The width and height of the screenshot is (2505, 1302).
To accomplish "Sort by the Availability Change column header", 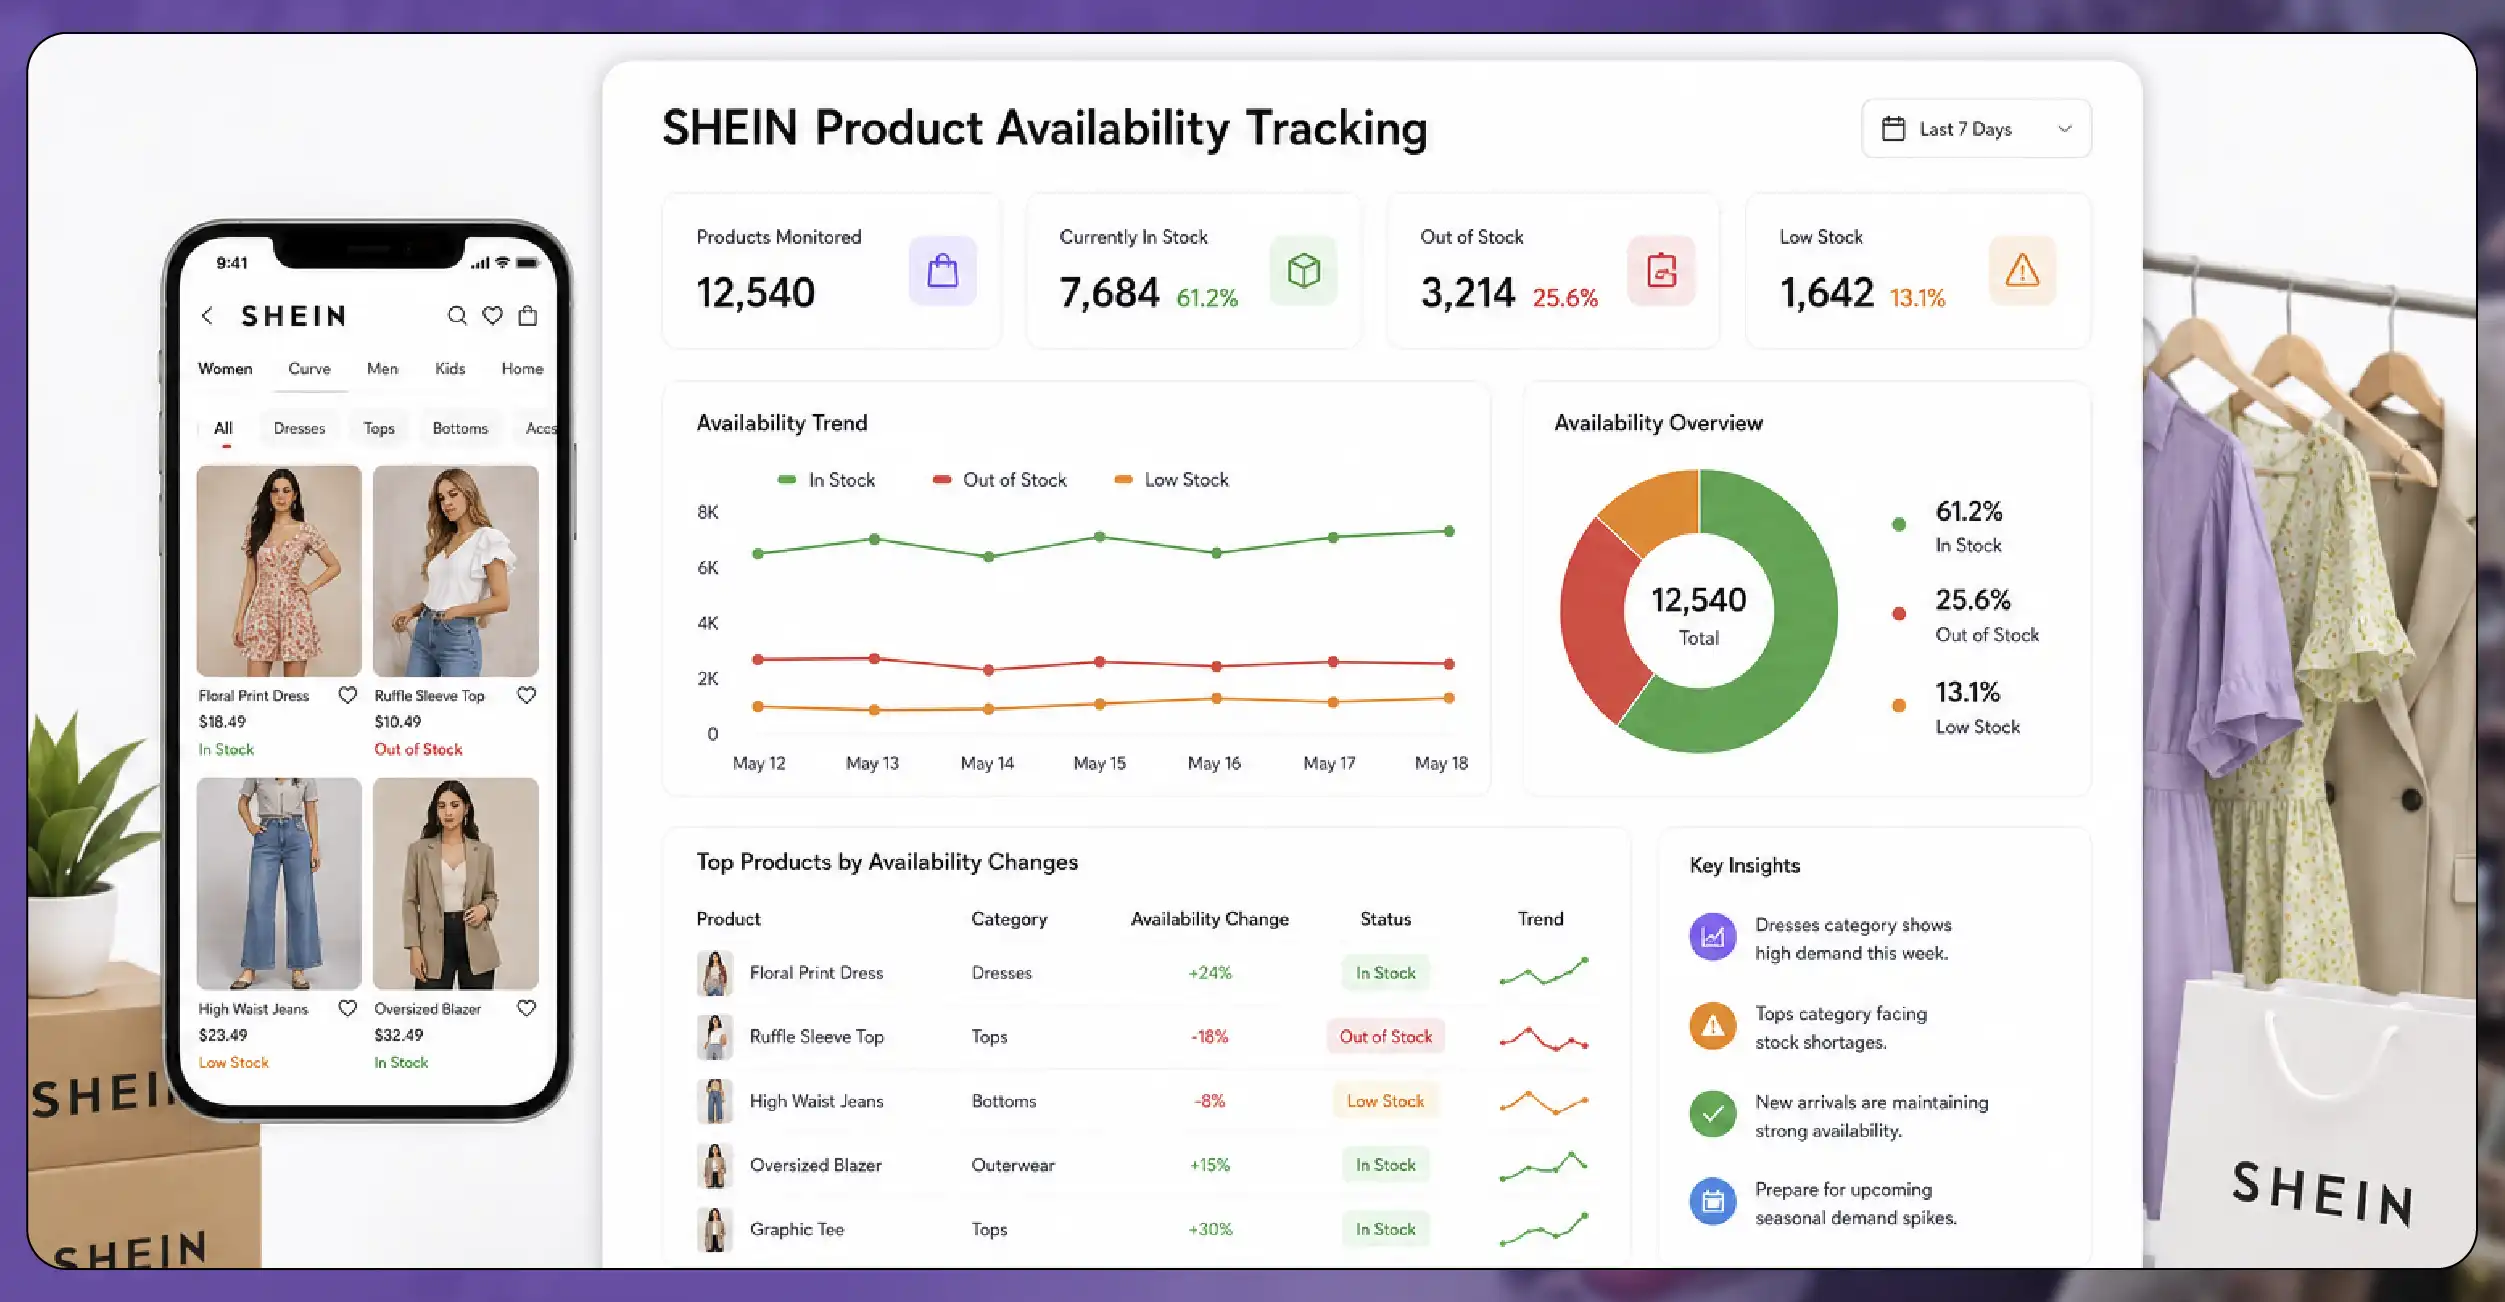I will 1209,919.
